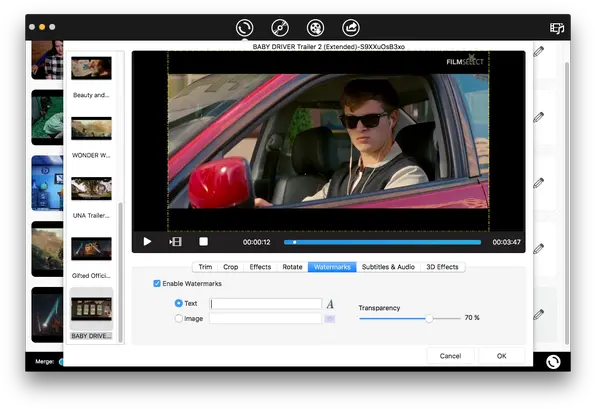
Task: Click the convert button at bottom right
Action: coord(553,362)
